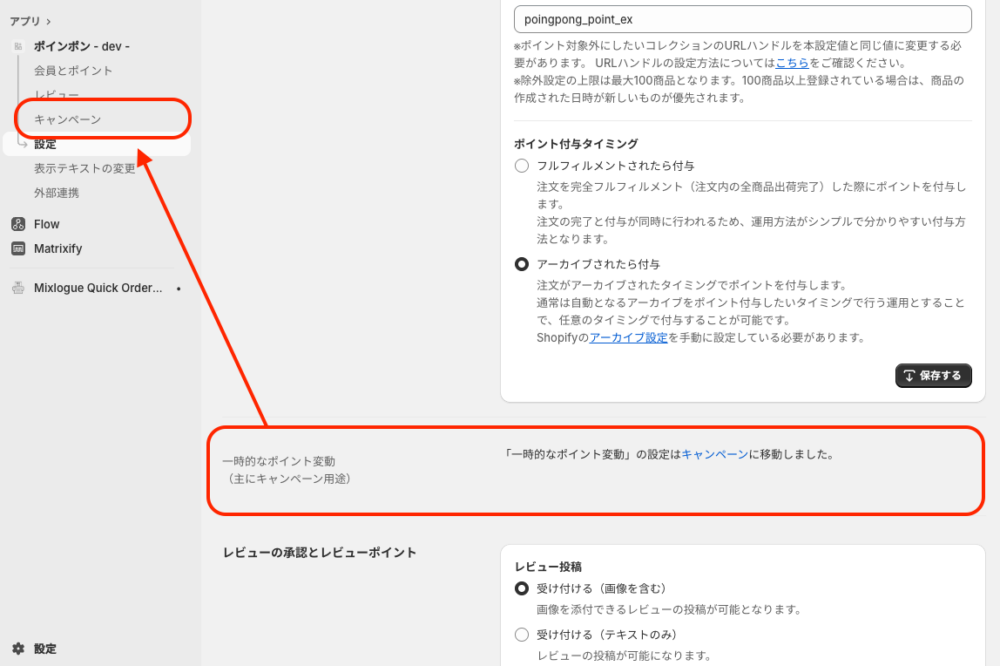Screen dimensions: 1000x666
Task: Select アーカイブされたら付与 radio option
Action: tap(522, 264)
